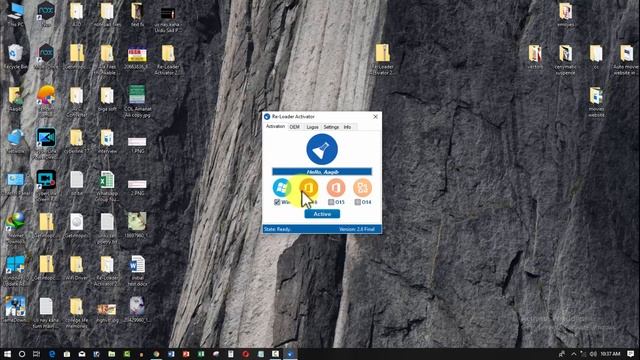Image resolution: width=640 pixels, height=360 pixels.
Task: Click the 'Version: 2.6 Final' status text
Action: tap(357, 229)
